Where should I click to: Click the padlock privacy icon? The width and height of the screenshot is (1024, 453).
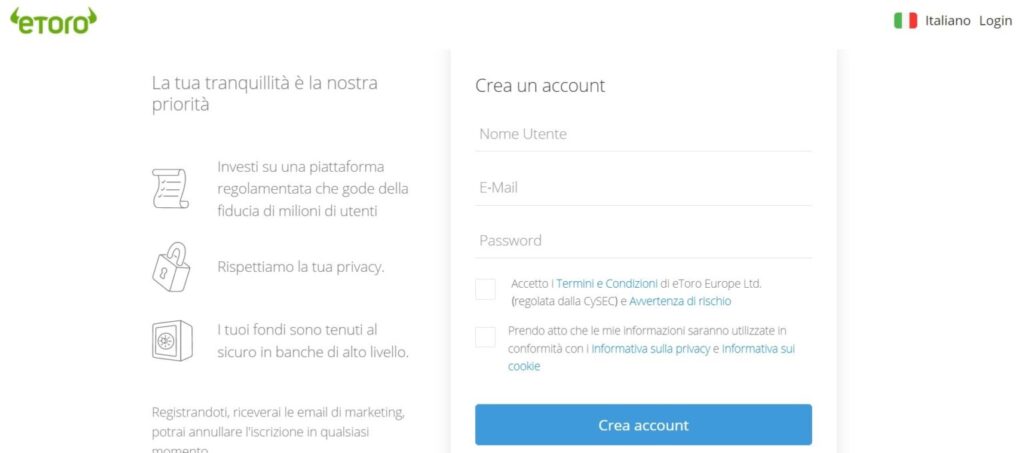[x=170, y=266]
